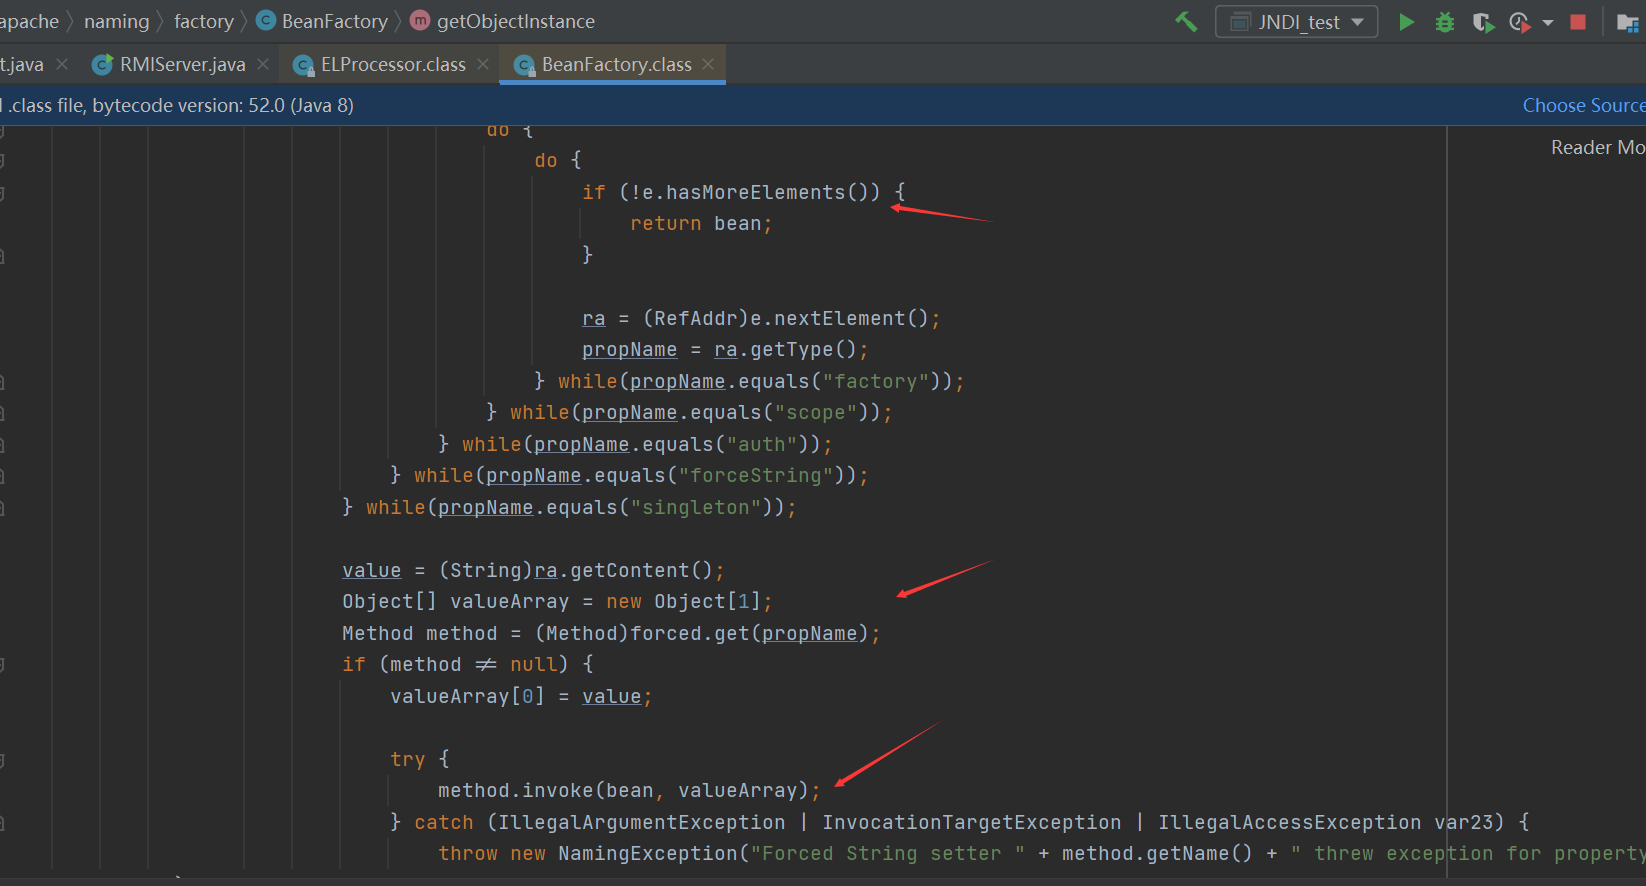Click the "forceString" string literal
The height and width of the screenshot is (886, 1646).
point(755,476)
